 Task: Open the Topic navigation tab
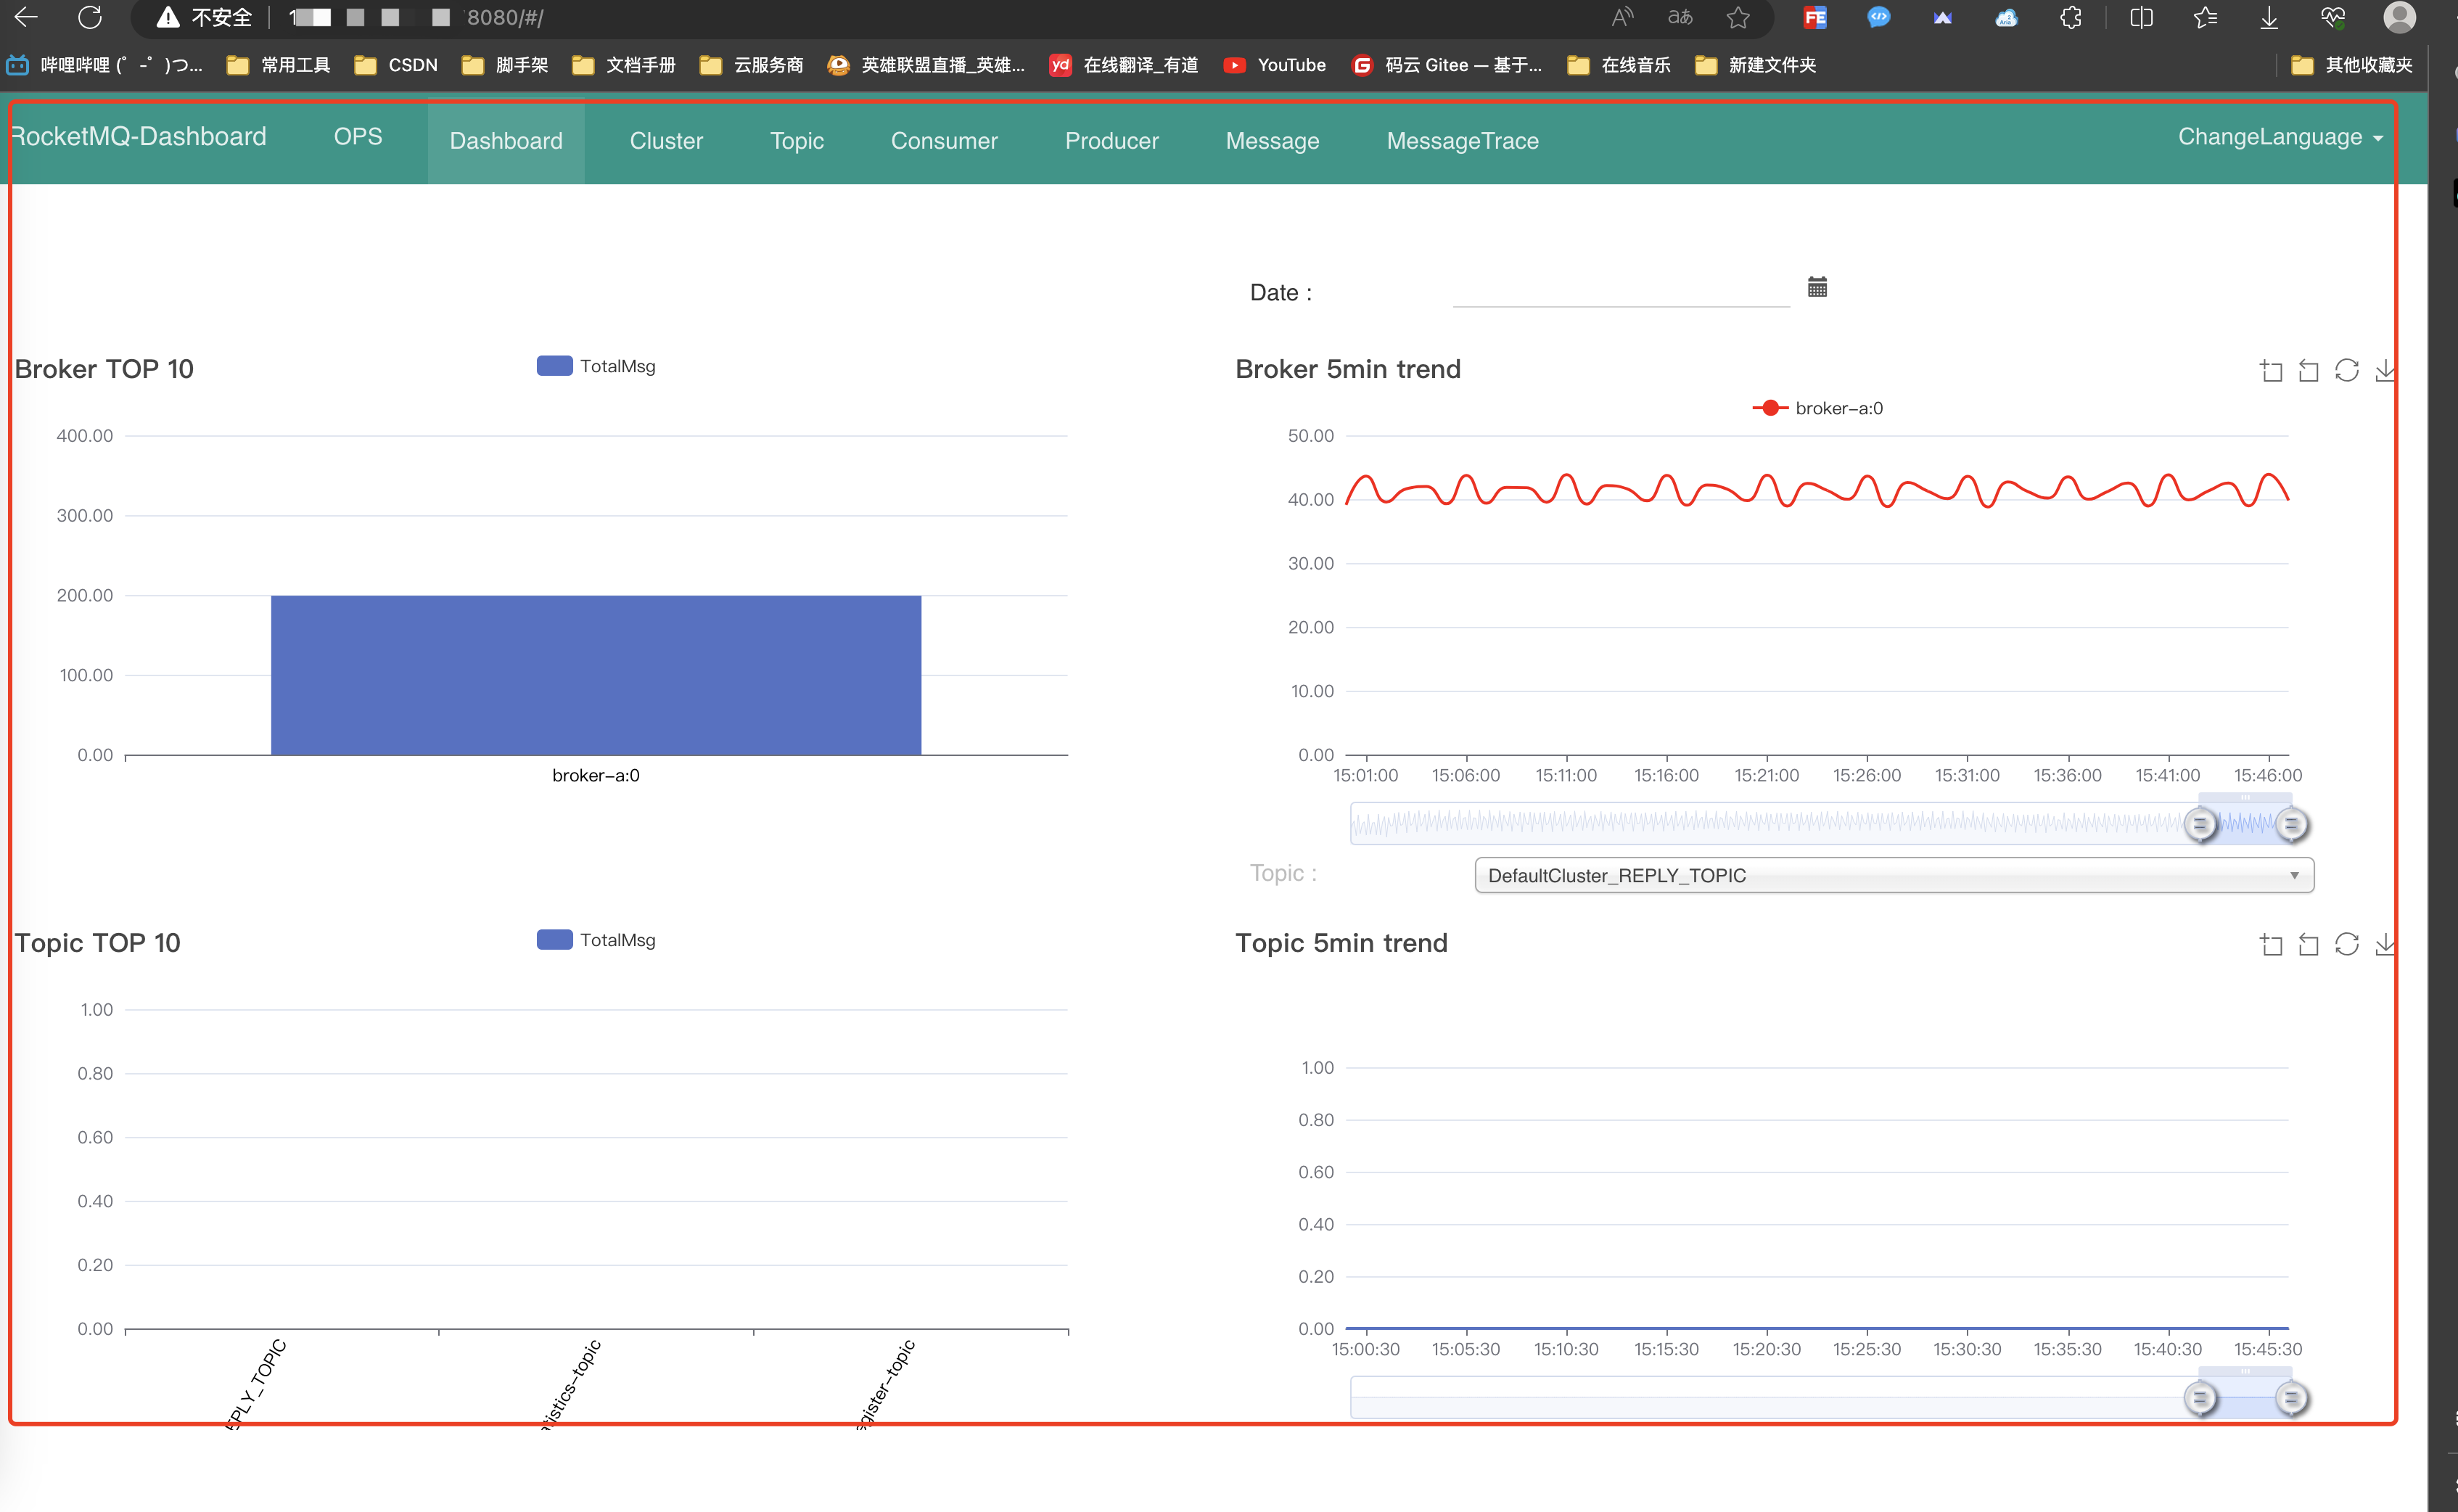pyautogui.click(x=797, y=141)
